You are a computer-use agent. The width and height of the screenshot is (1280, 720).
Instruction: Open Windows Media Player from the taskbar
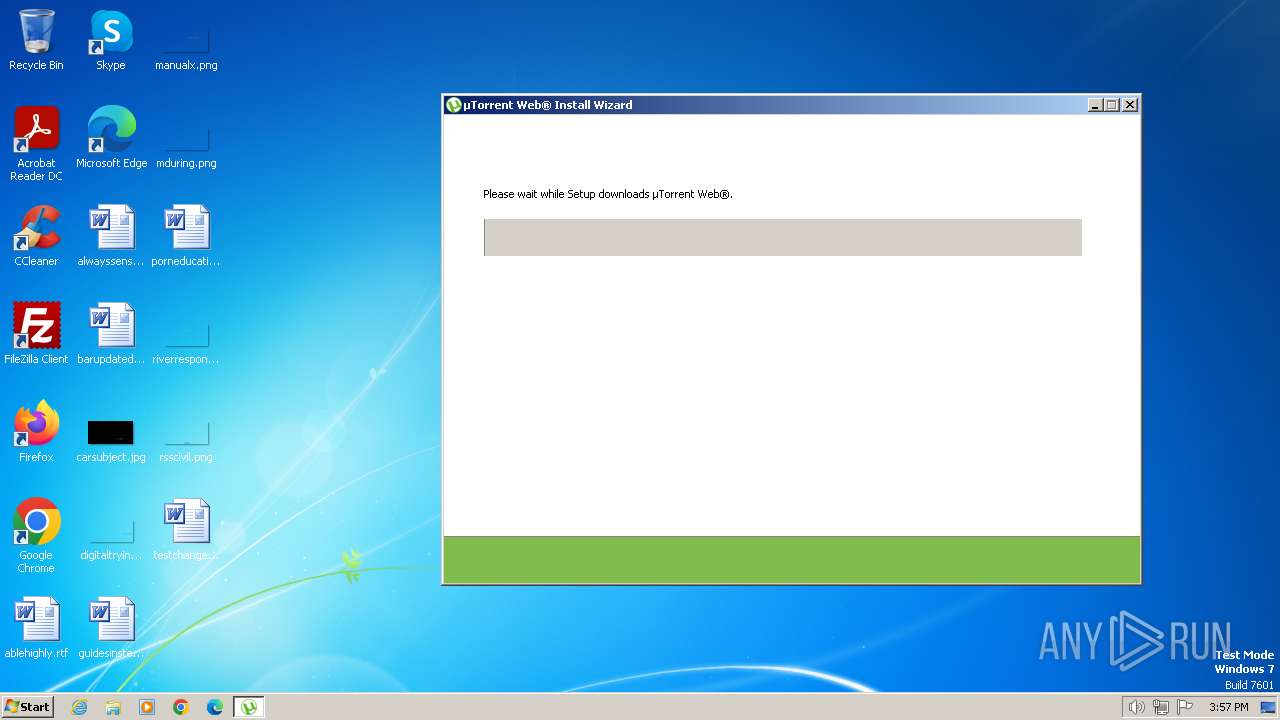pyautogui.click(x=147, y=707)
